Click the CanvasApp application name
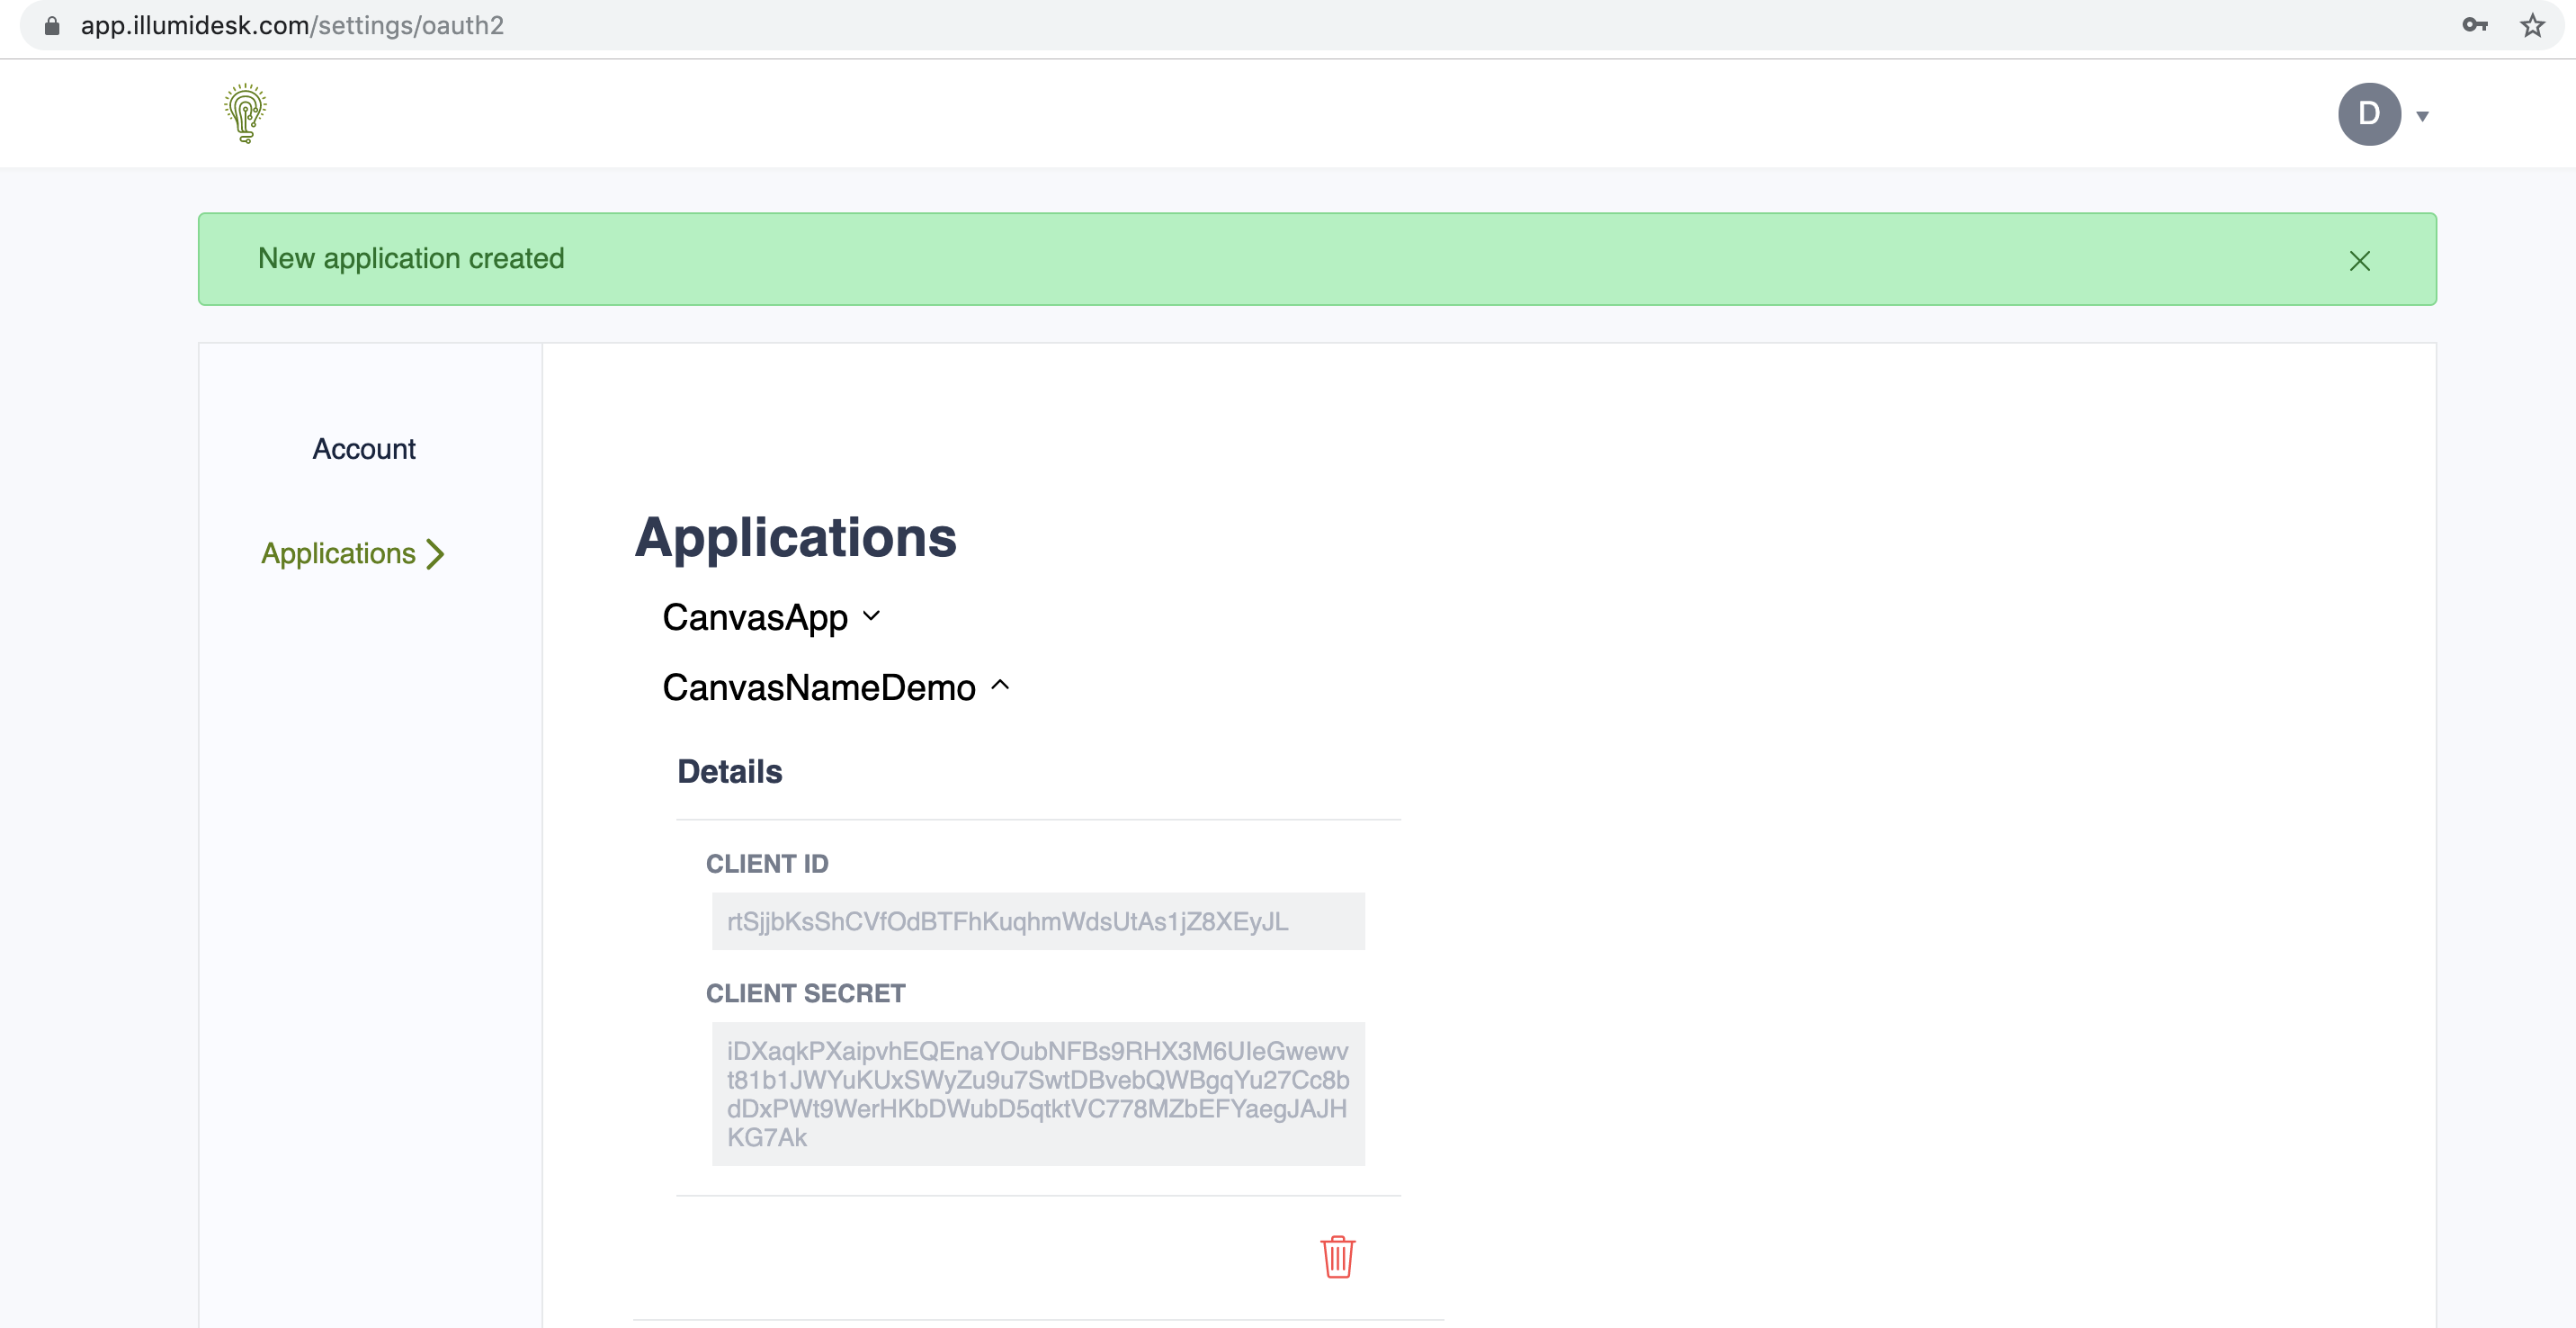 [755, 617]
